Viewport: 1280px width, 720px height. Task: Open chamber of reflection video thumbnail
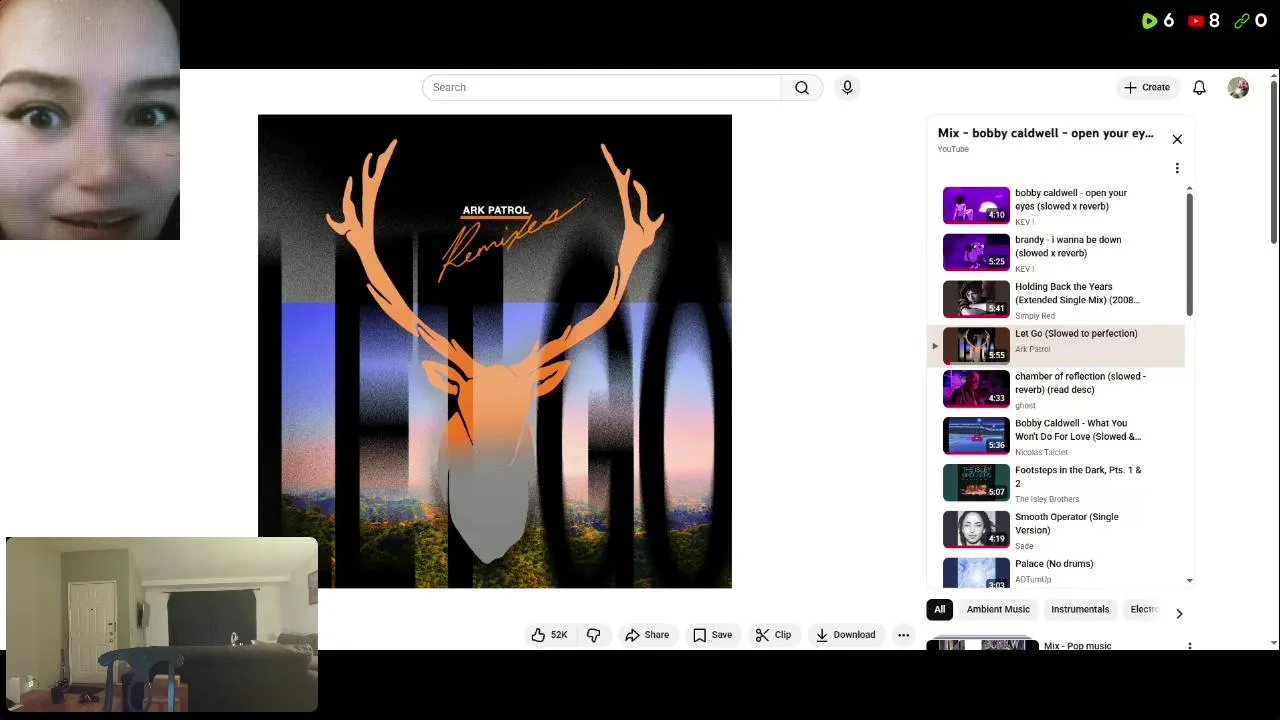tap(976, 389)
